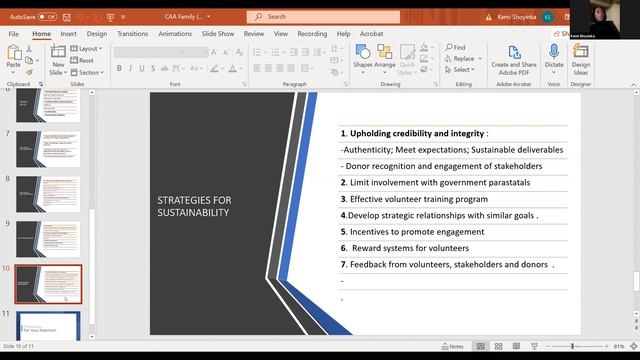Switch to the Design tab
The image size is (640, 360).
[x=97, y=34]
